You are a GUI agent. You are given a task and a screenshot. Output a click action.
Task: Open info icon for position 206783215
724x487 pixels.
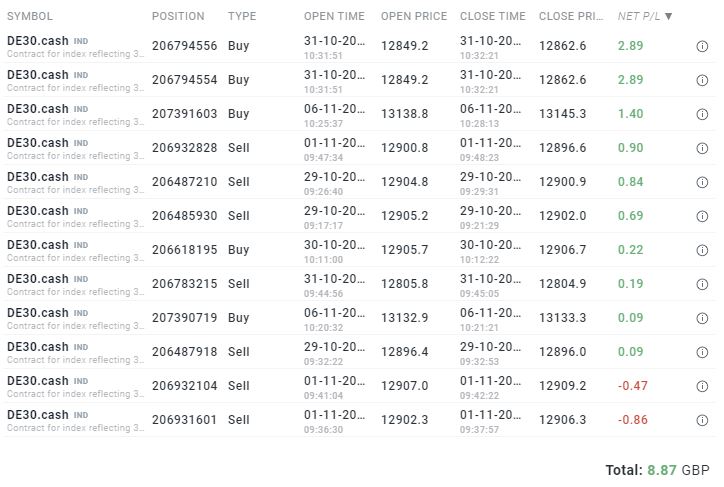tap(702, 284)
